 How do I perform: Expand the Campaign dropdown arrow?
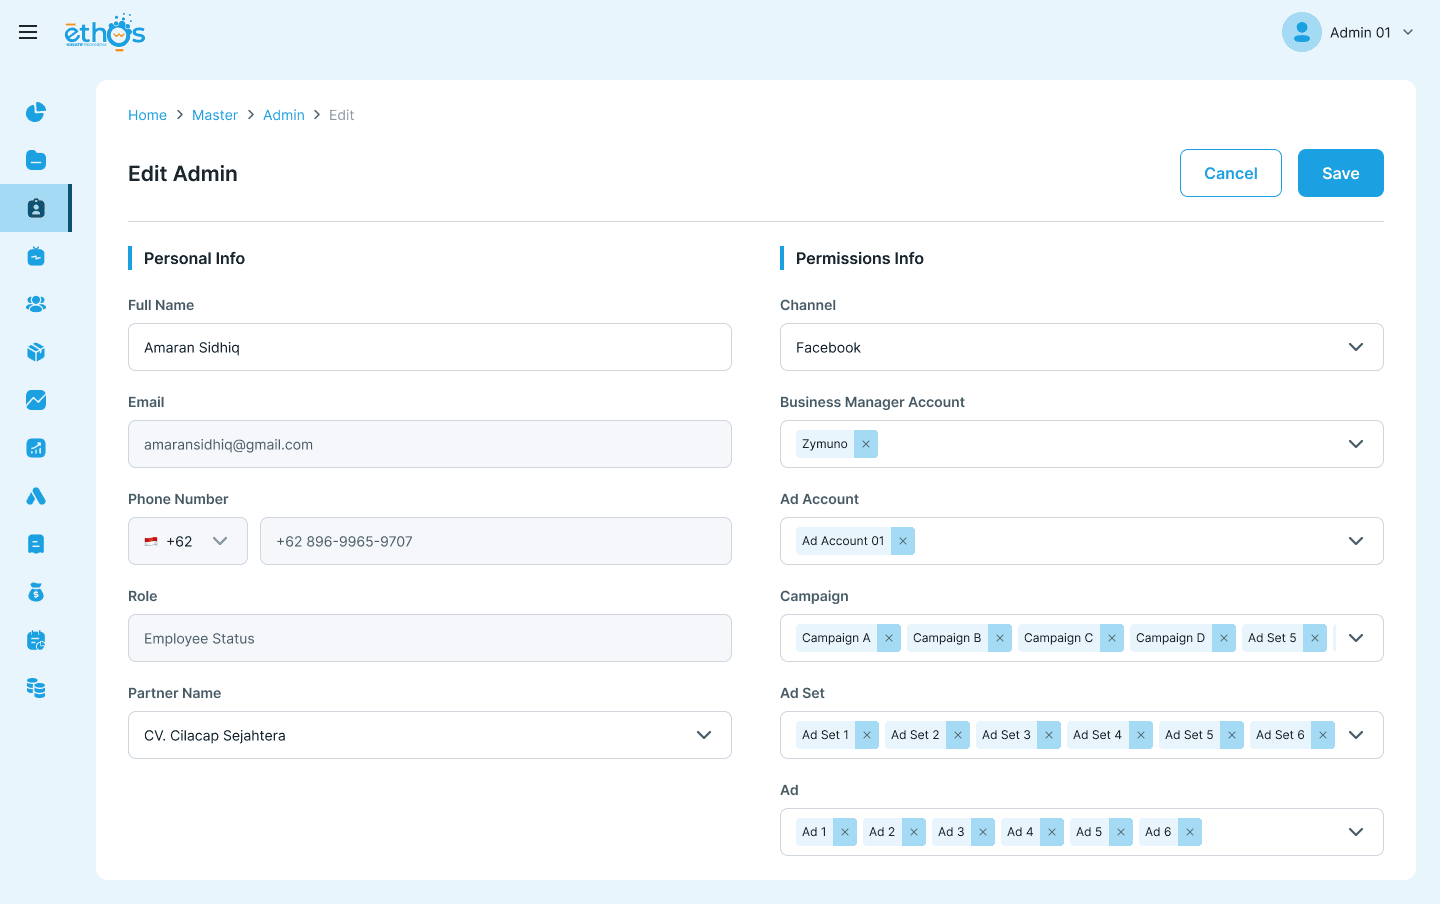tap(1356, 638)
